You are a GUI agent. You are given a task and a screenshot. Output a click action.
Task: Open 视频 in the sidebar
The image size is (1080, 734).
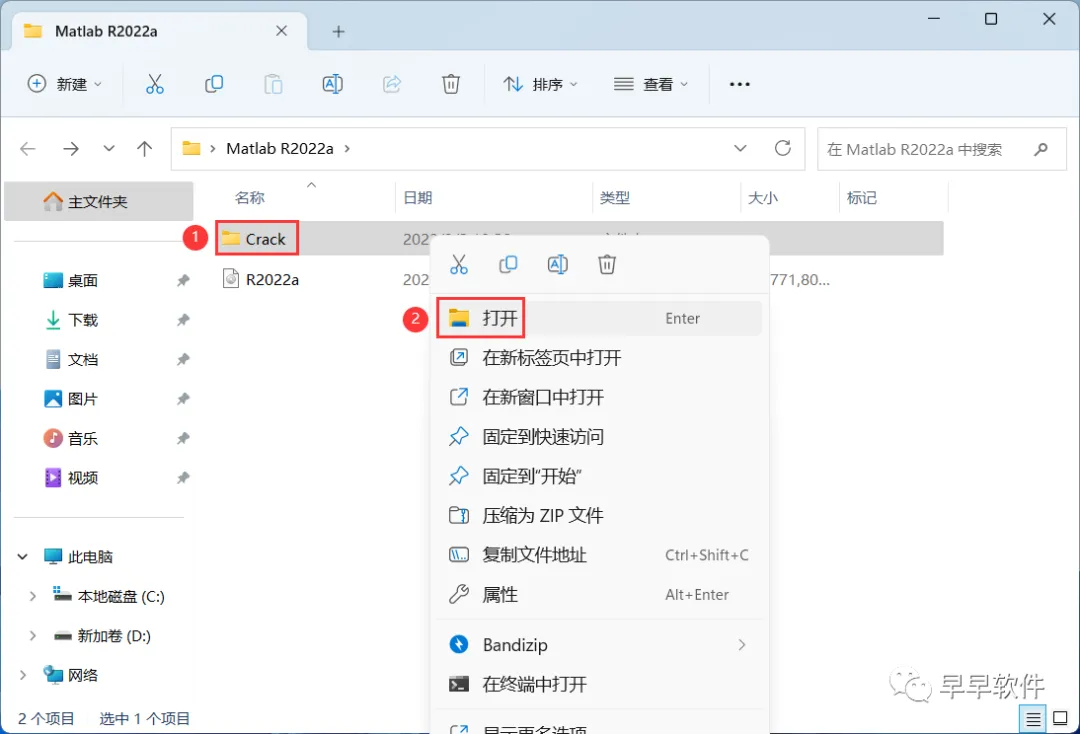(x=83, y=477)
